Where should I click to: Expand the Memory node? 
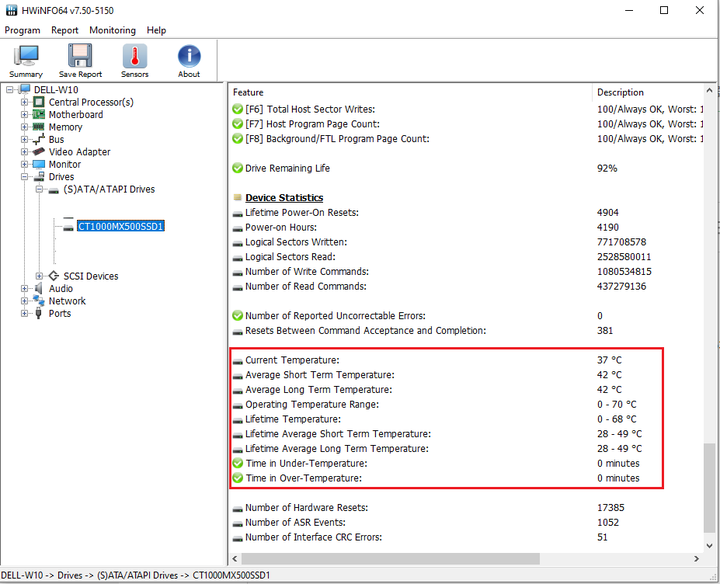pos(24,127)
